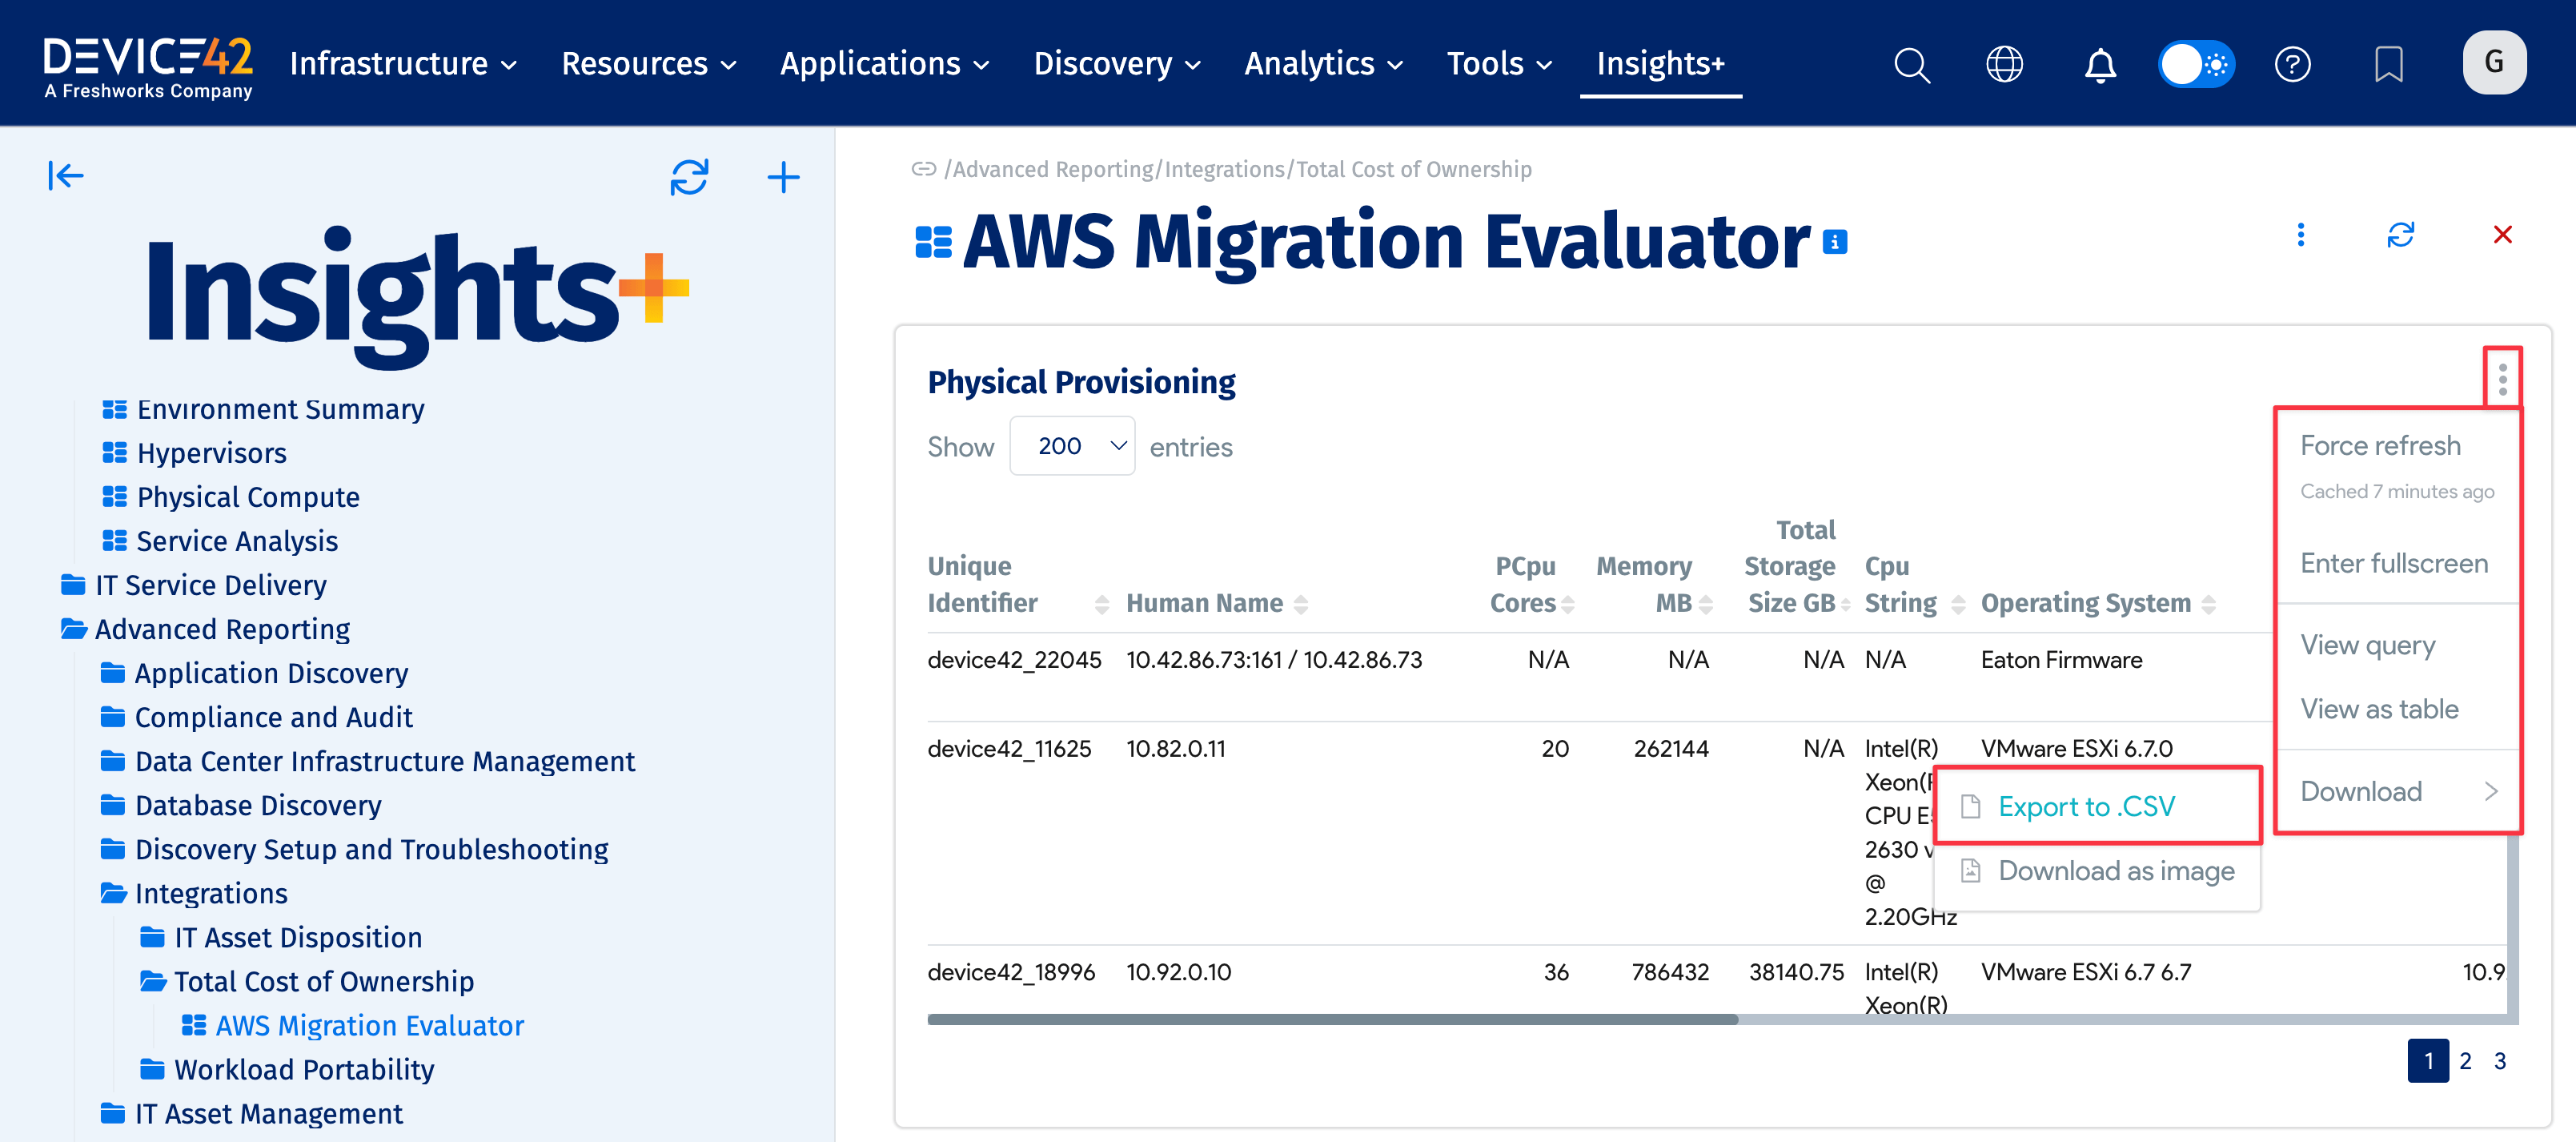Select View query in panel menu

[2367, 646]
